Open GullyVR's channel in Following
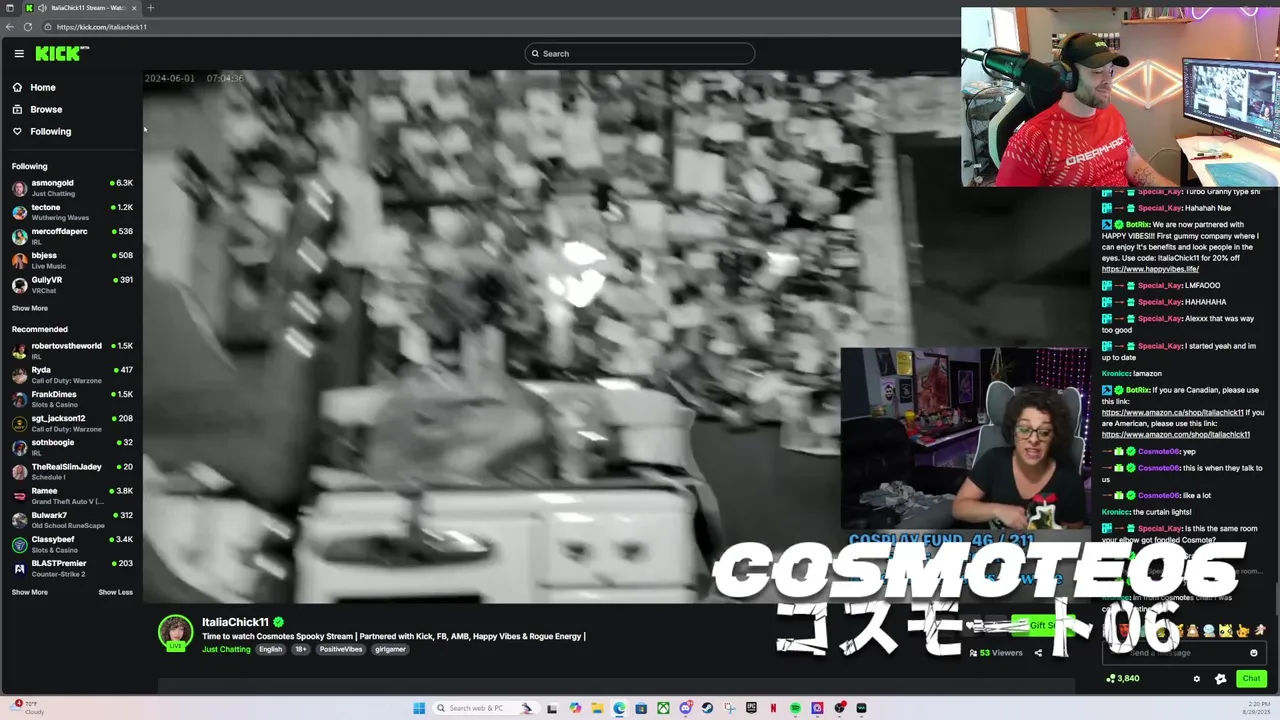This screenshot has width=1280, height=720. click(x=72, y=284)
